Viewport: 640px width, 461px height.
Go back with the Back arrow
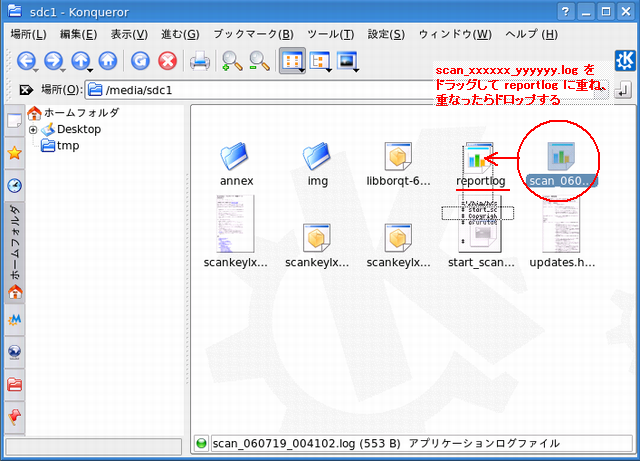click(x=26, y=61)
